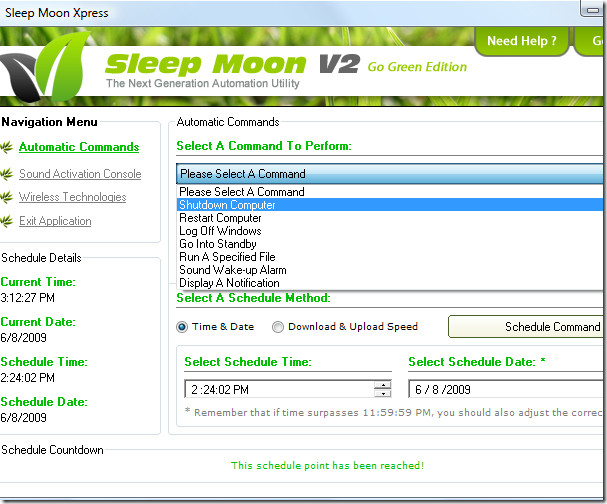Increase schedule time with up spinner arrow
Screen dimensions: 607x504
(x=383, y=385)
